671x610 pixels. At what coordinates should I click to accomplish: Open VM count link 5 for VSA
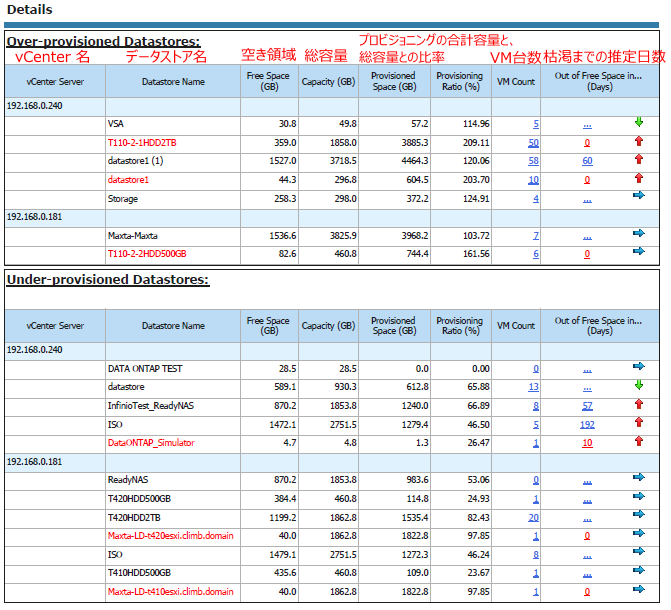[x=536, y=124]
